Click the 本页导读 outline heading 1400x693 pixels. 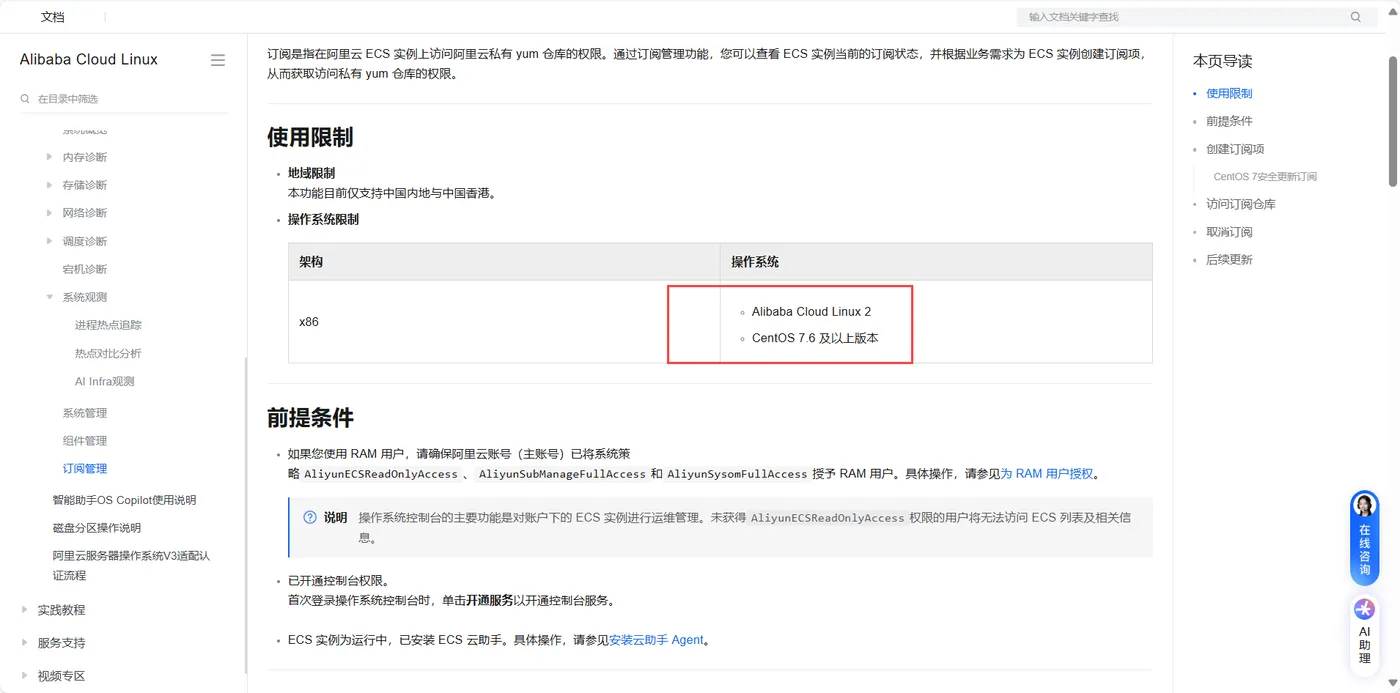tap(1222, 61)
